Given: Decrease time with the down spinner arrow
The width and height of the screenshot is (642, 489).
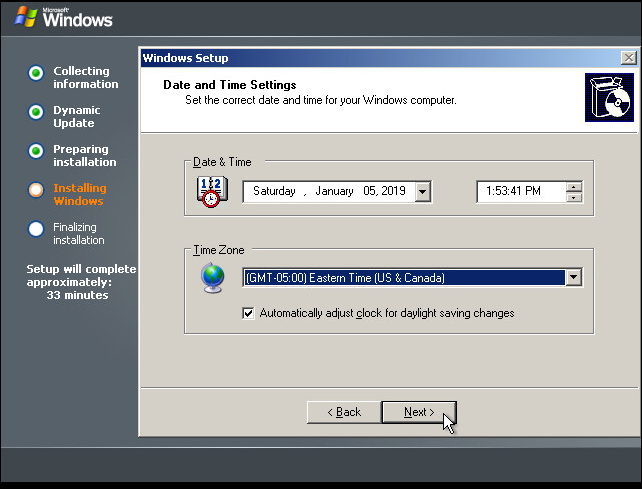Looking at the screenshot, I should point(574,197).
